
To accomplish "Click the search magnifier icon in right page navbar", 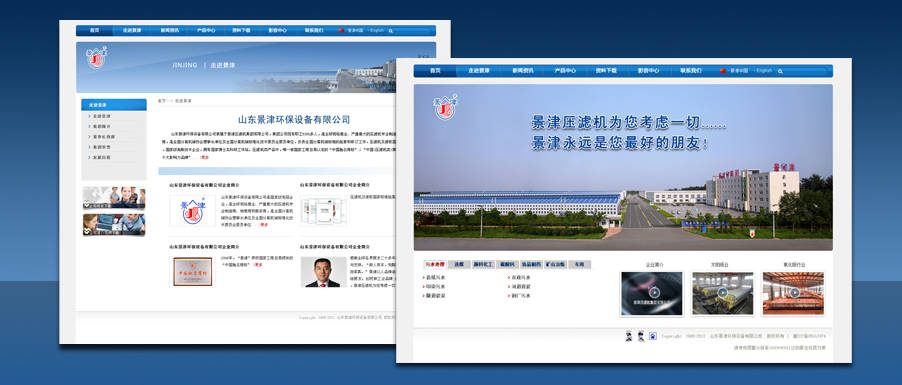I will [780, 71].
